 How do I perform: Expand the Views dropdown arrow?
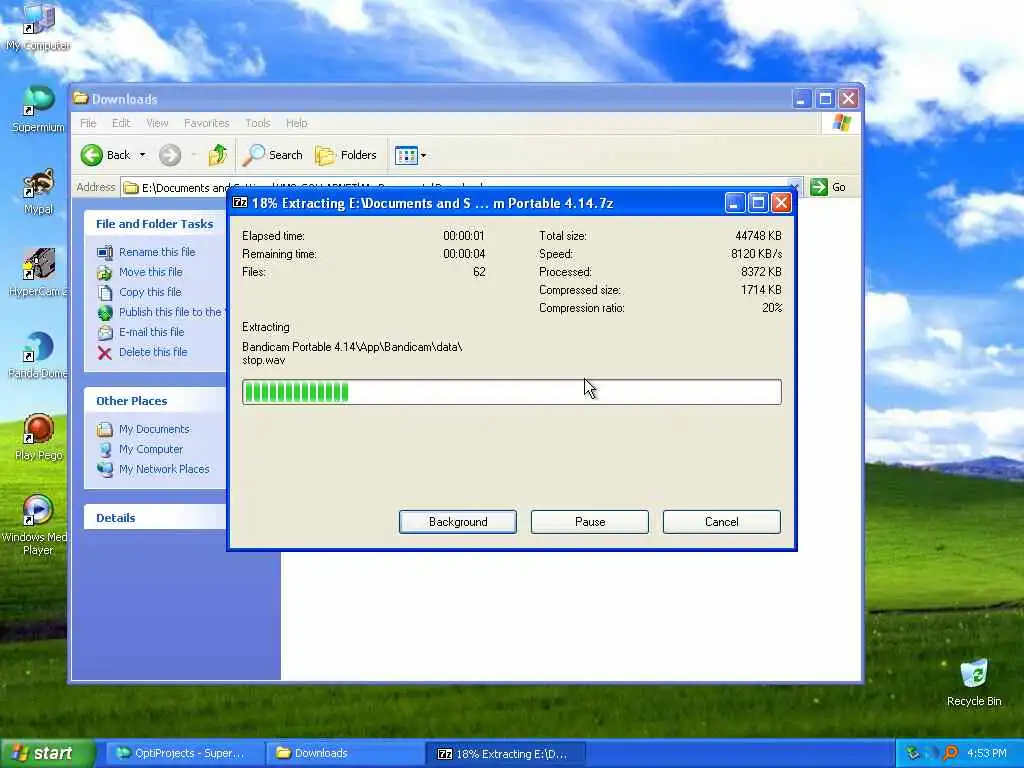tap(423, 155)
